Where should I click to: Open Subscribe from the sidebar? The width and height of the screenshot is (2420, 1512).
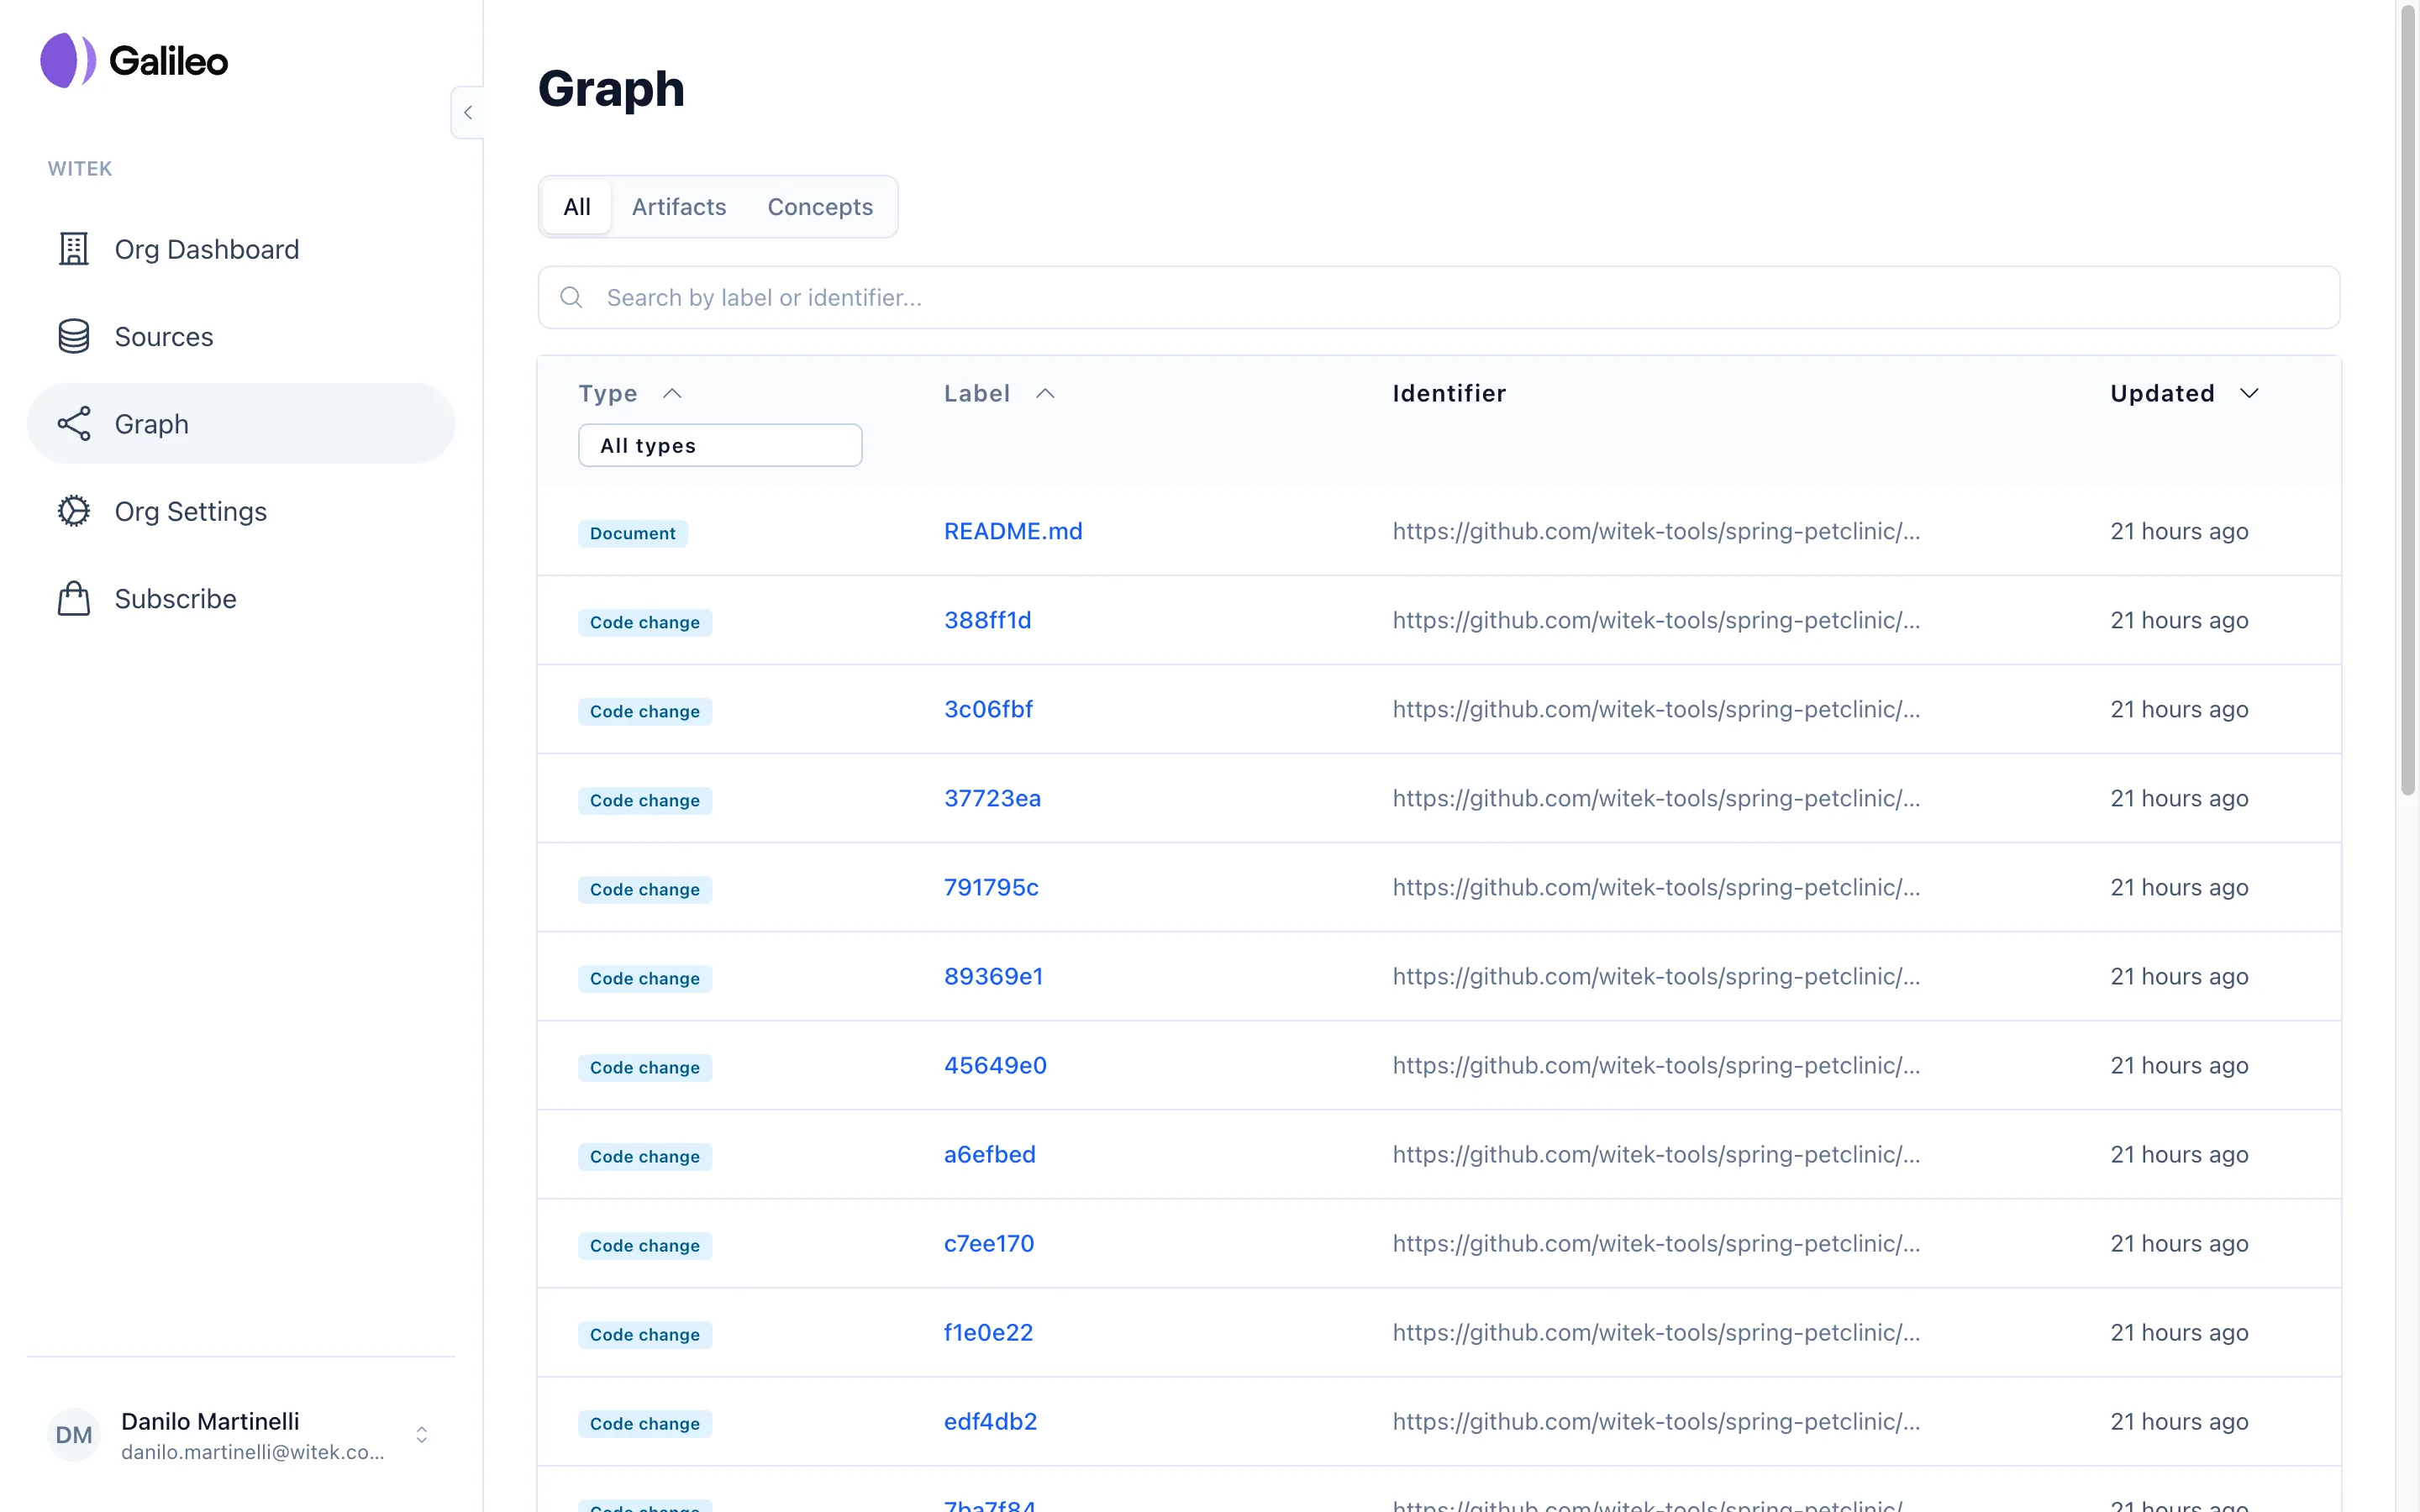pos(241,598)
